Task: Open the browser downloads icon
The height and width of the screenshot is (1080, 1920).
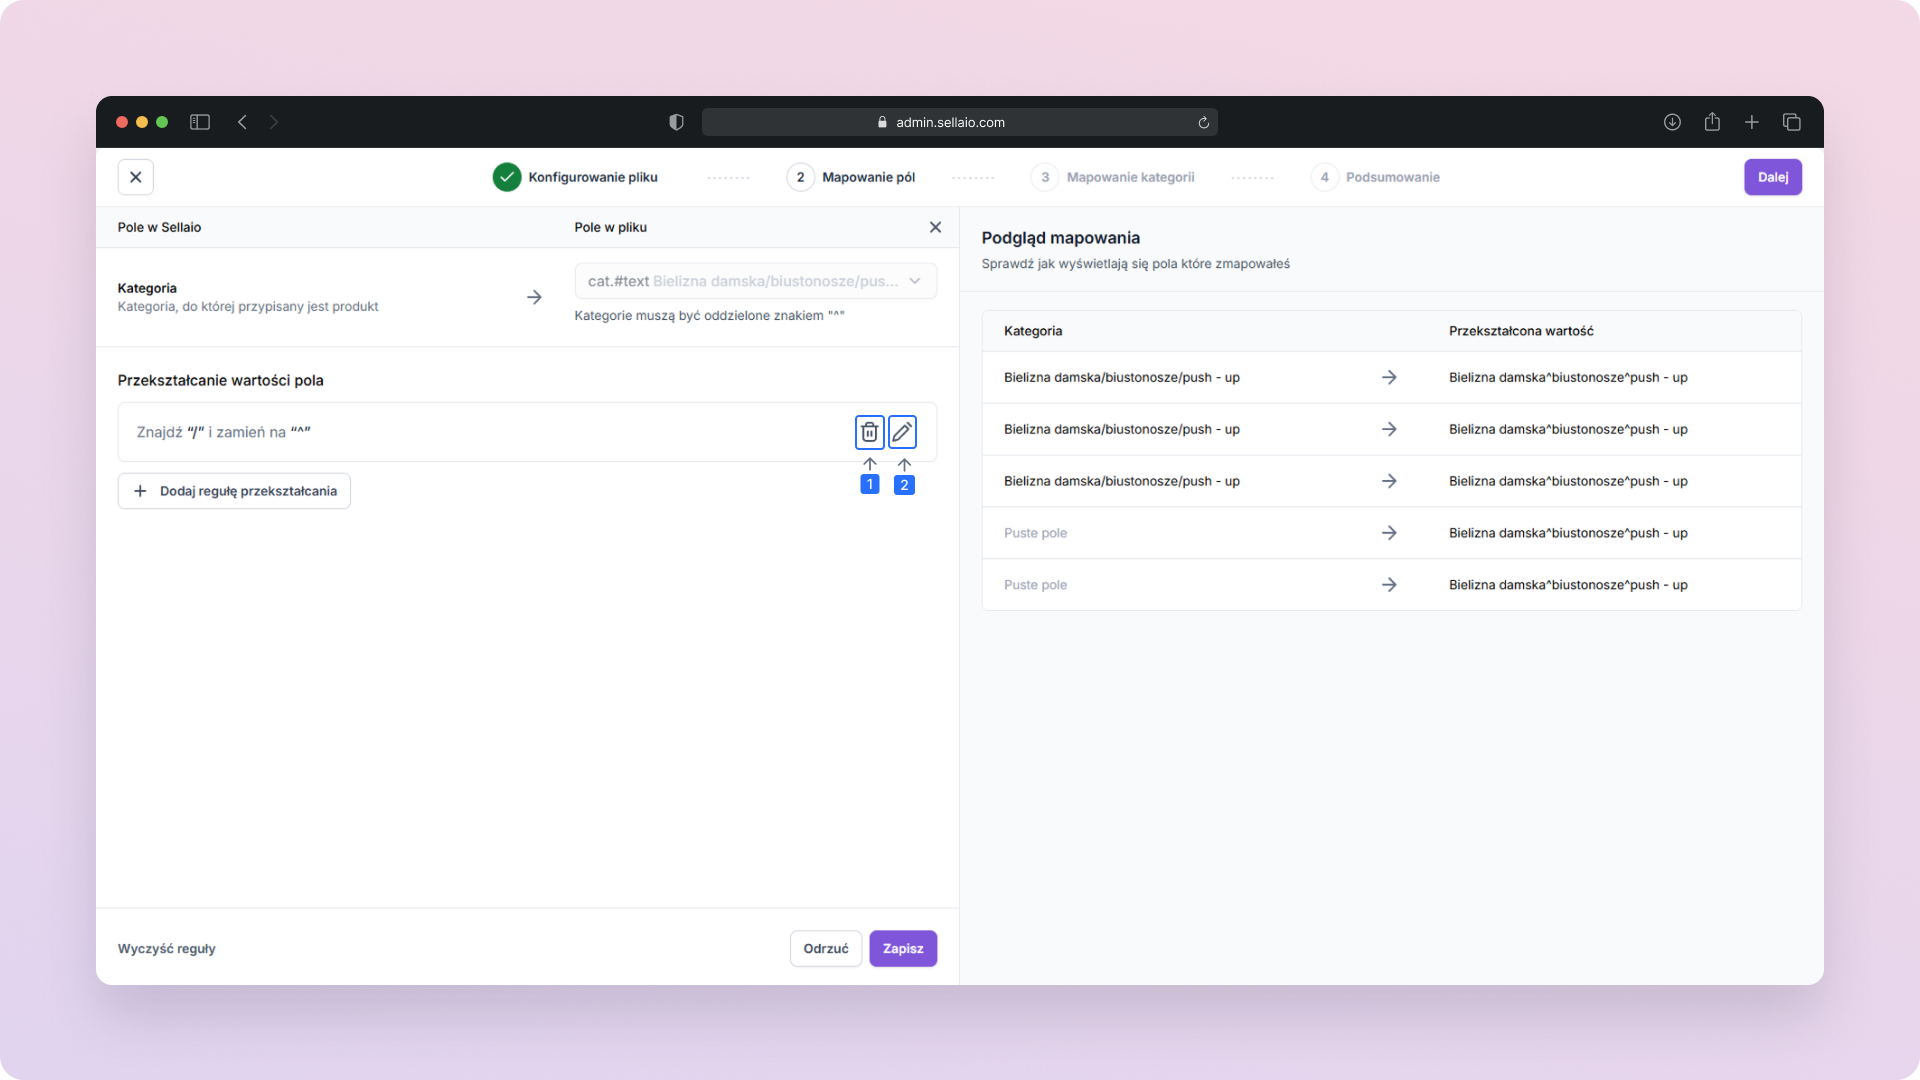Action: 1672,122
